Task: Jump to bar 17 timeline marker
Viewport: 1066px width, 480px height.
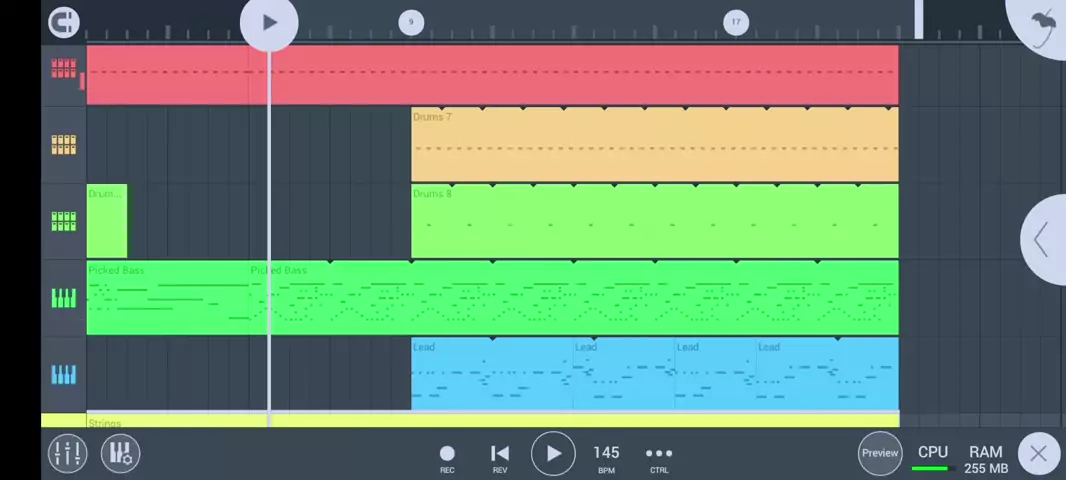Action: point(736,22)
